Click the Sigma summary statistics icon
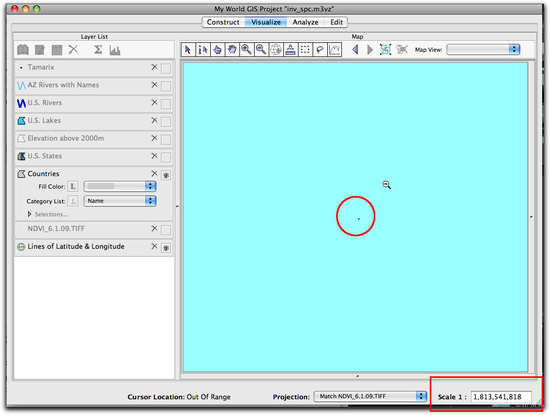The width and height of the screenshot is (550, 415). [98, 50]
